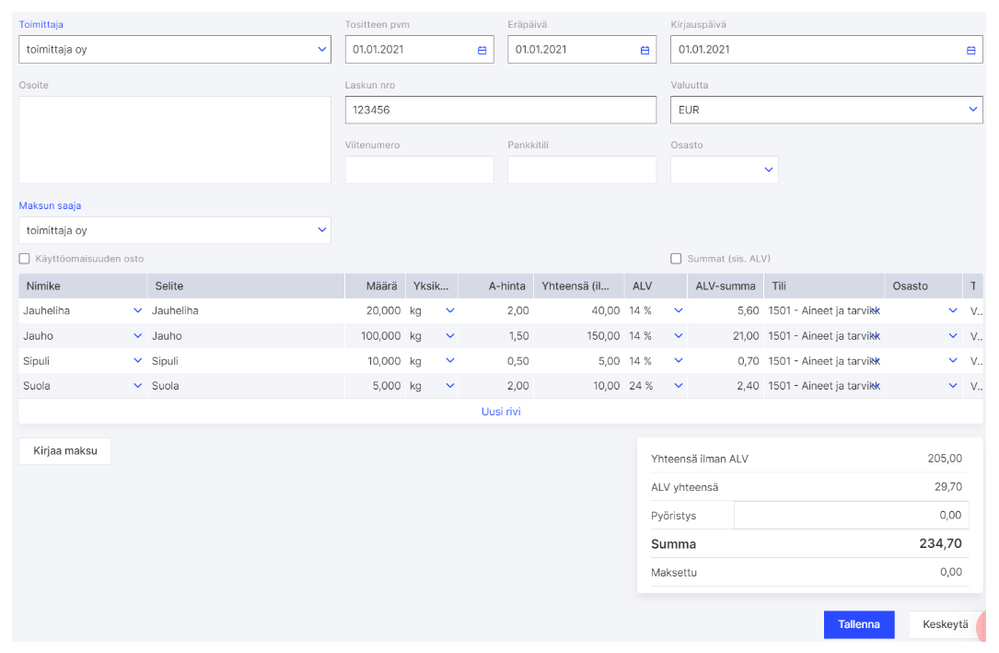
Task: Expand the Toimittaja supplier dropdown
Action: (322, 49)
